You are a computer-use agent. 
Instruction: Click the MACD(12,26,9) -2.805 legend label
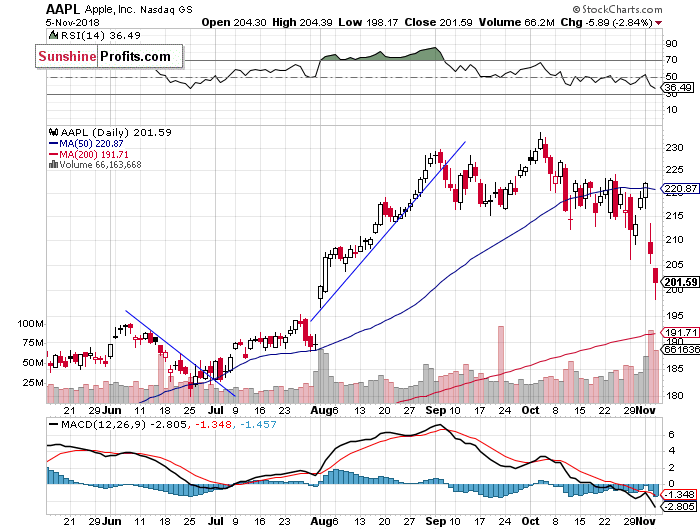124,424
